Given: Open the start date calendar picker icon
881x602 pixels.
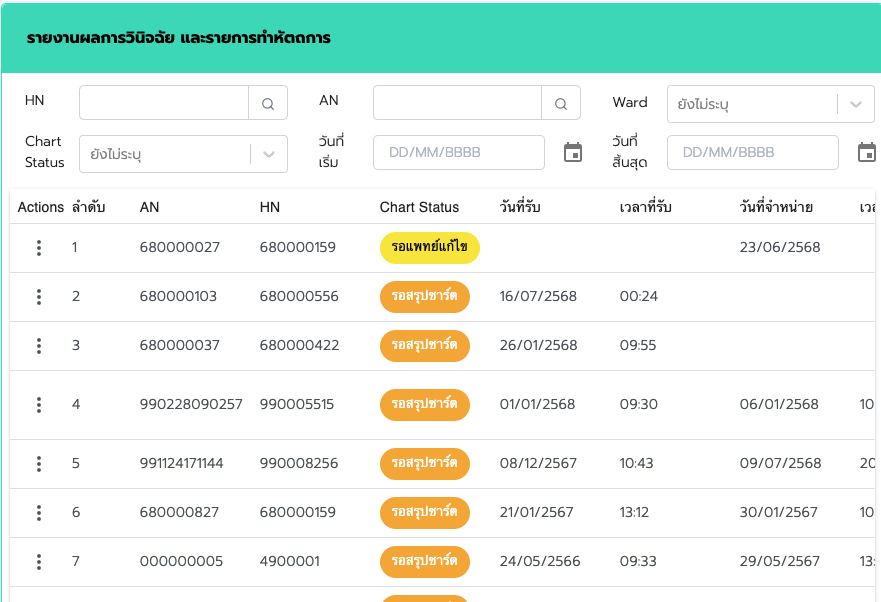Looking at the screenshot, I should [573, 152].
